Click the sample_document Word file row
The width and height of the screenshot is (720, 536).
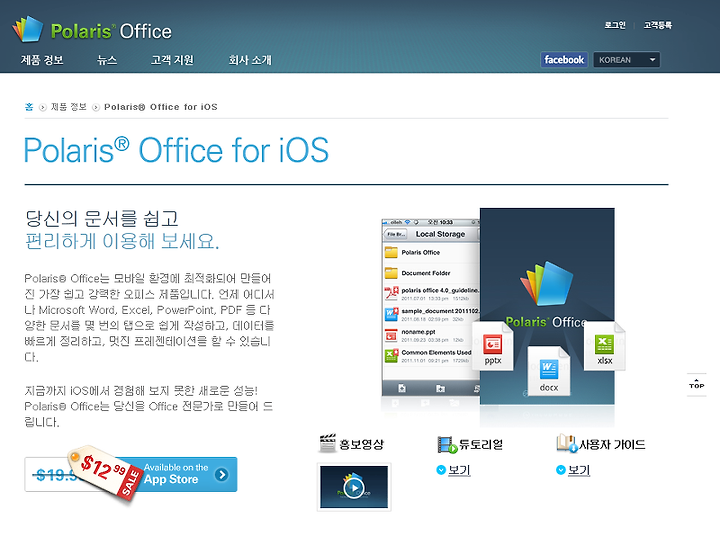432,315
